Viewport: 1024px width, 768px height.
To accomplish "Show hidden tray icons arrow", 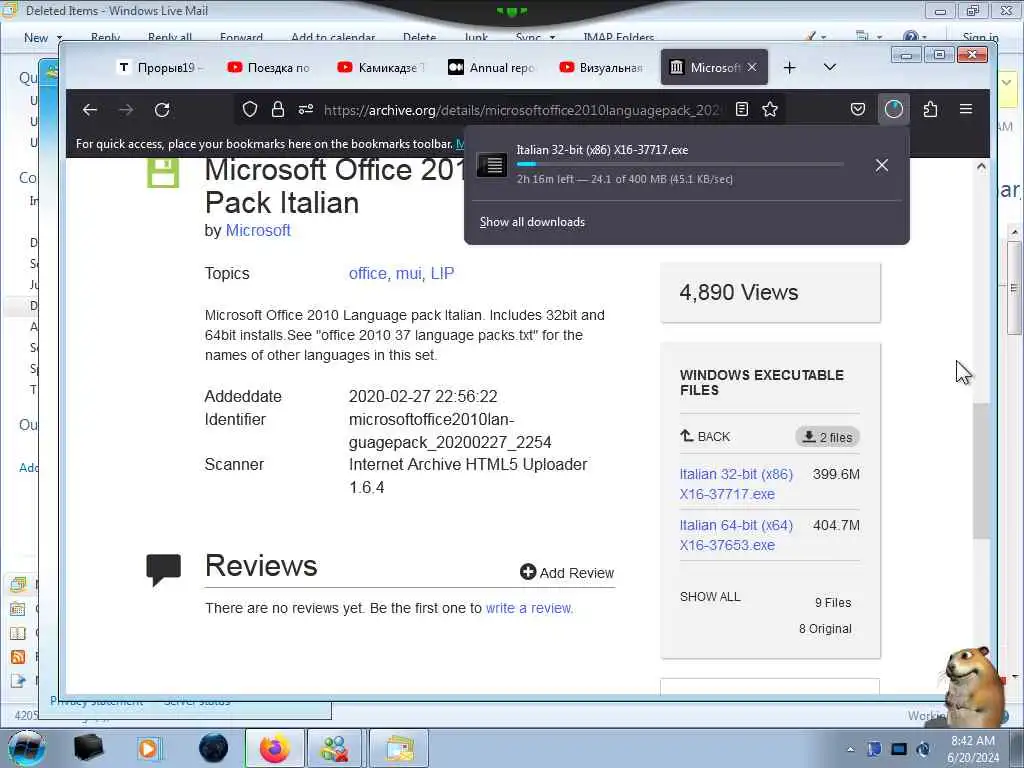I will point(850,750).
